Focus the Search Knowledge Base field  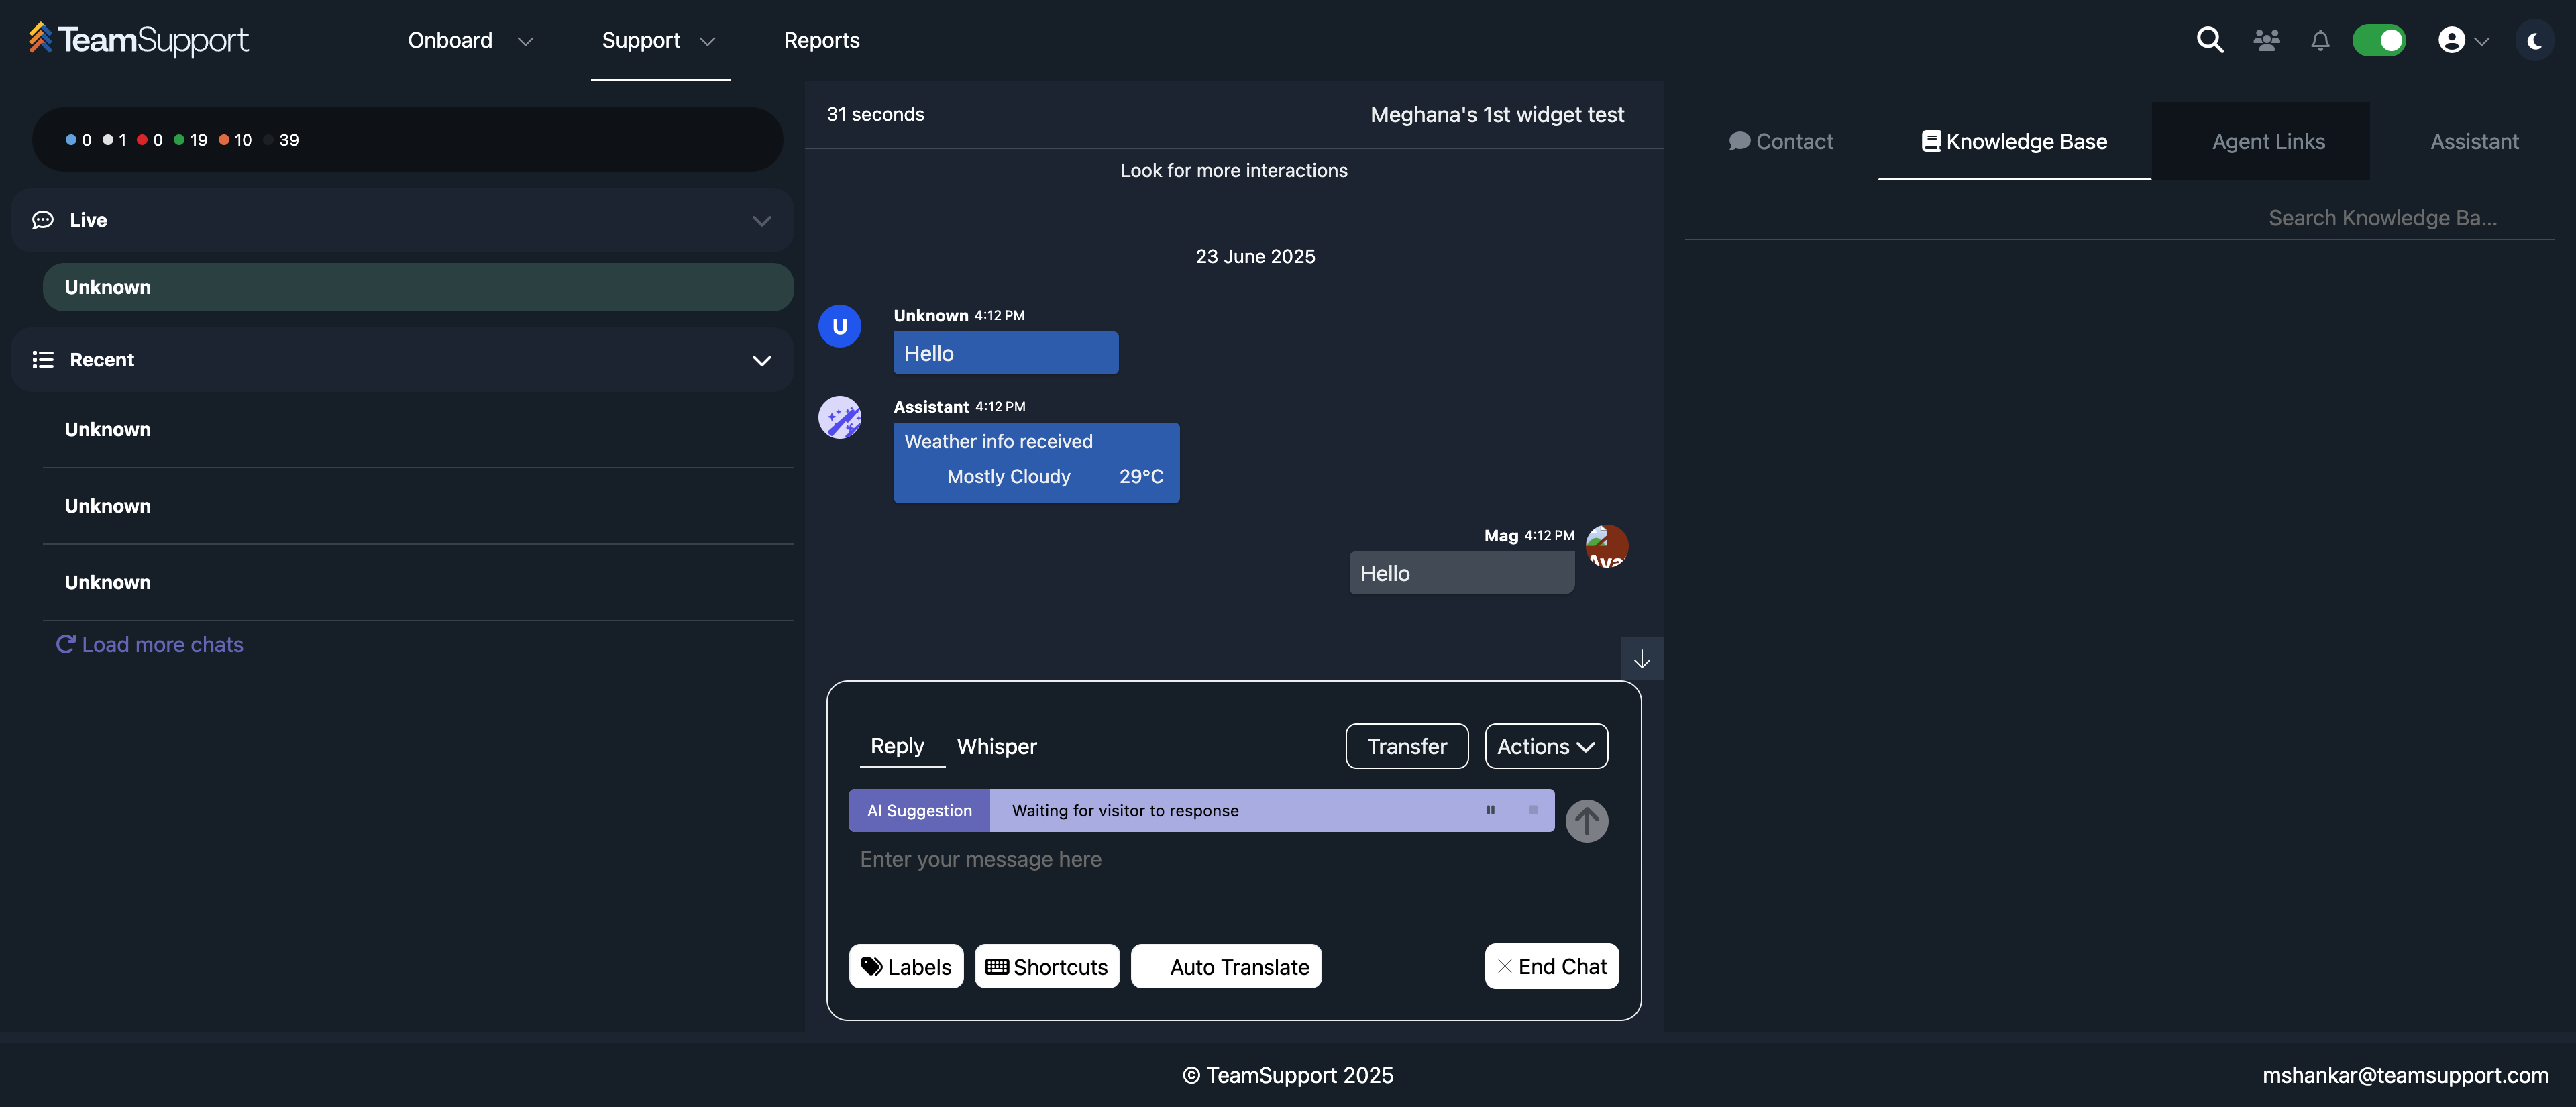point(2119,218)
